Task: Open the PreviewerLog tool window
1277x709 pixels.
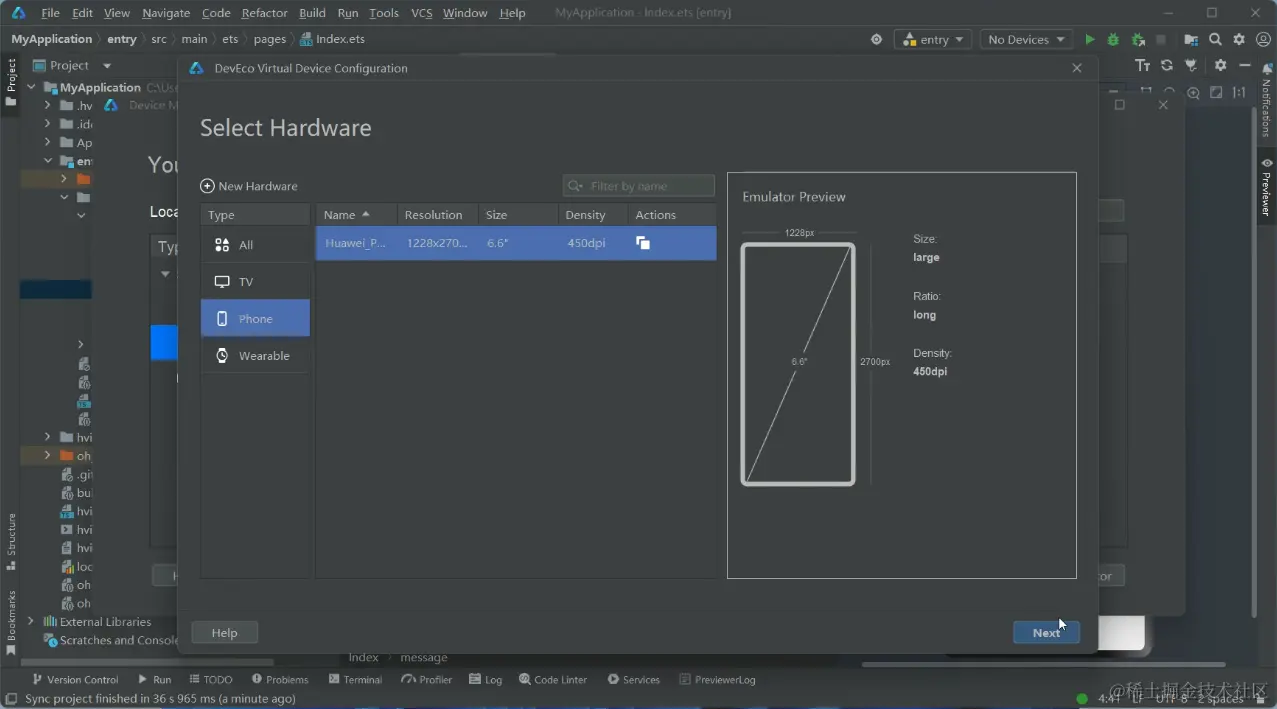Action: point(717,680)
